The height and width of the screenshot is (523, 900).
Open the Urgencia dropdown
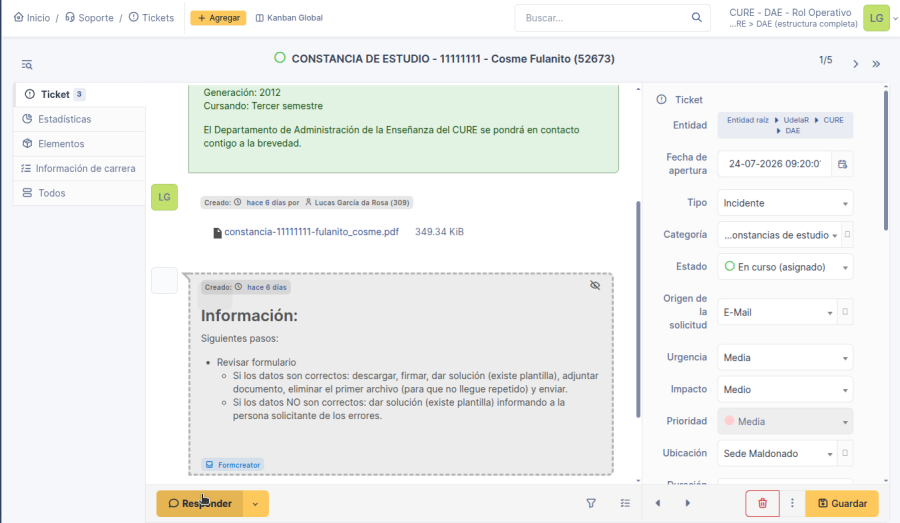coord(785,358)
